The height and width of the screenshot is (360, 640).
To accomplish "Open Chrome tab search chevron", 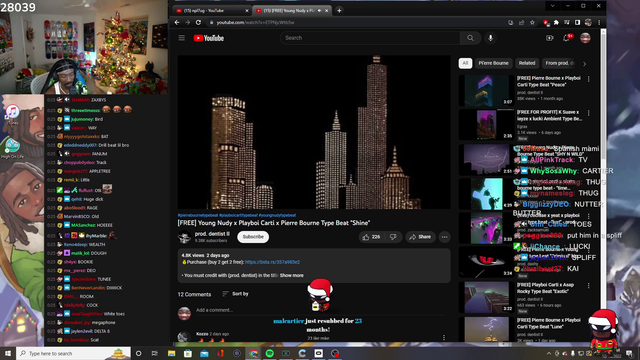I will 552,6.
